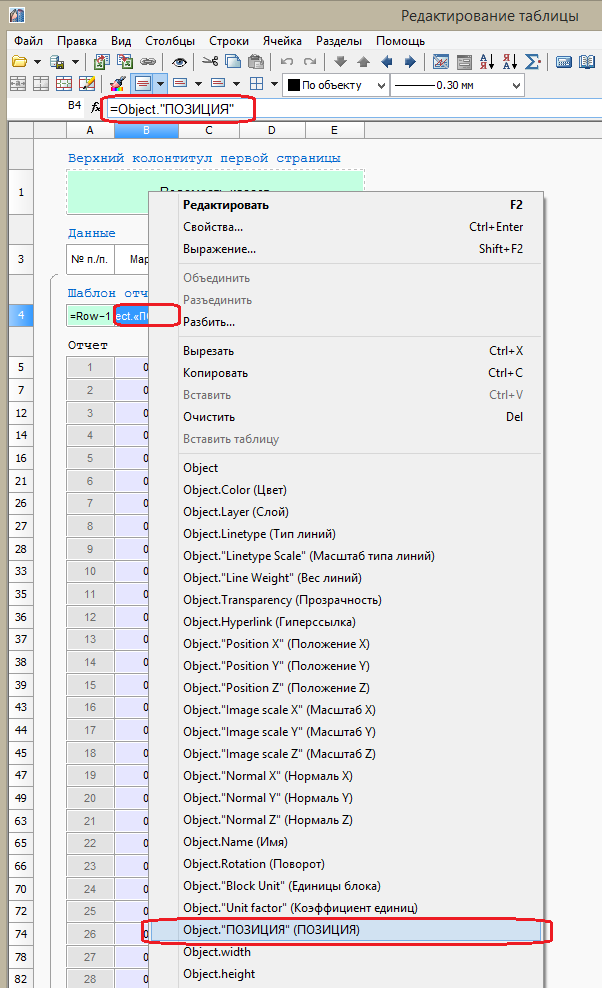Select Object."Position X" entry
Image resolution: width=602 pixels, height=988 pixels.
pos(346,644)
